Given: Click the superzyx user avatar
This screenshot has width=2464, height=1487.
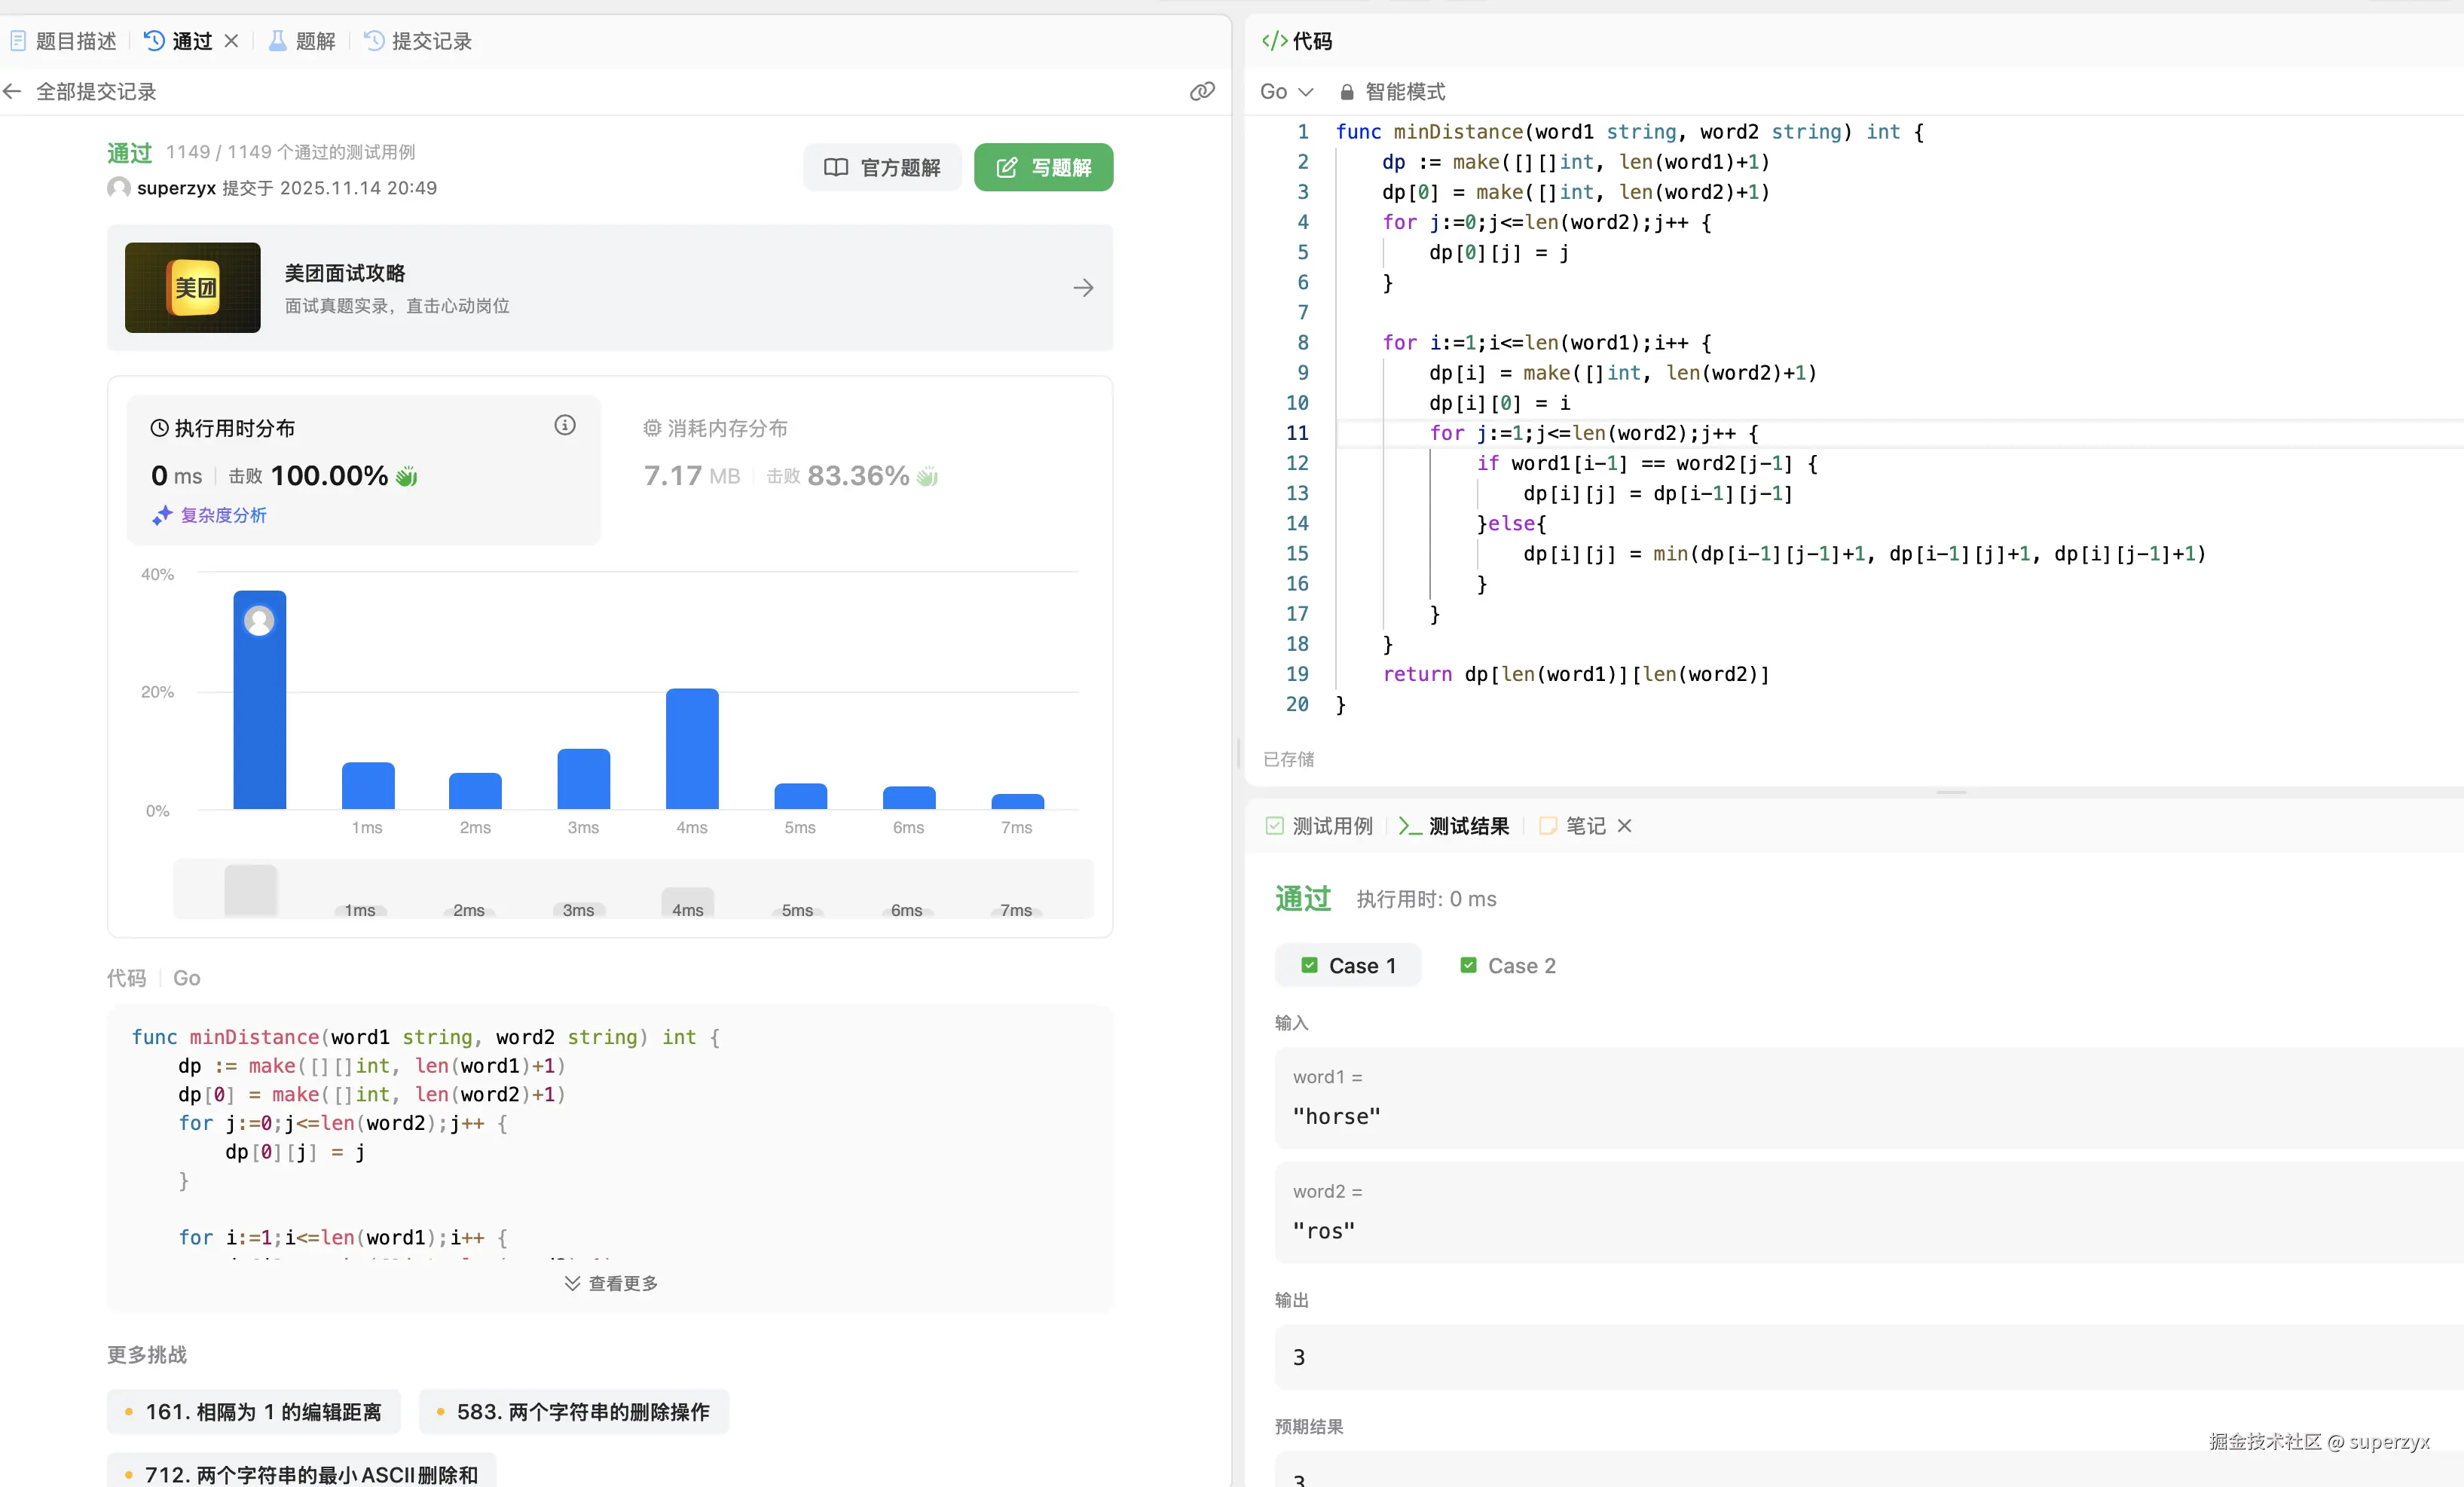Looking at the screenshot, I should point(119,188).
